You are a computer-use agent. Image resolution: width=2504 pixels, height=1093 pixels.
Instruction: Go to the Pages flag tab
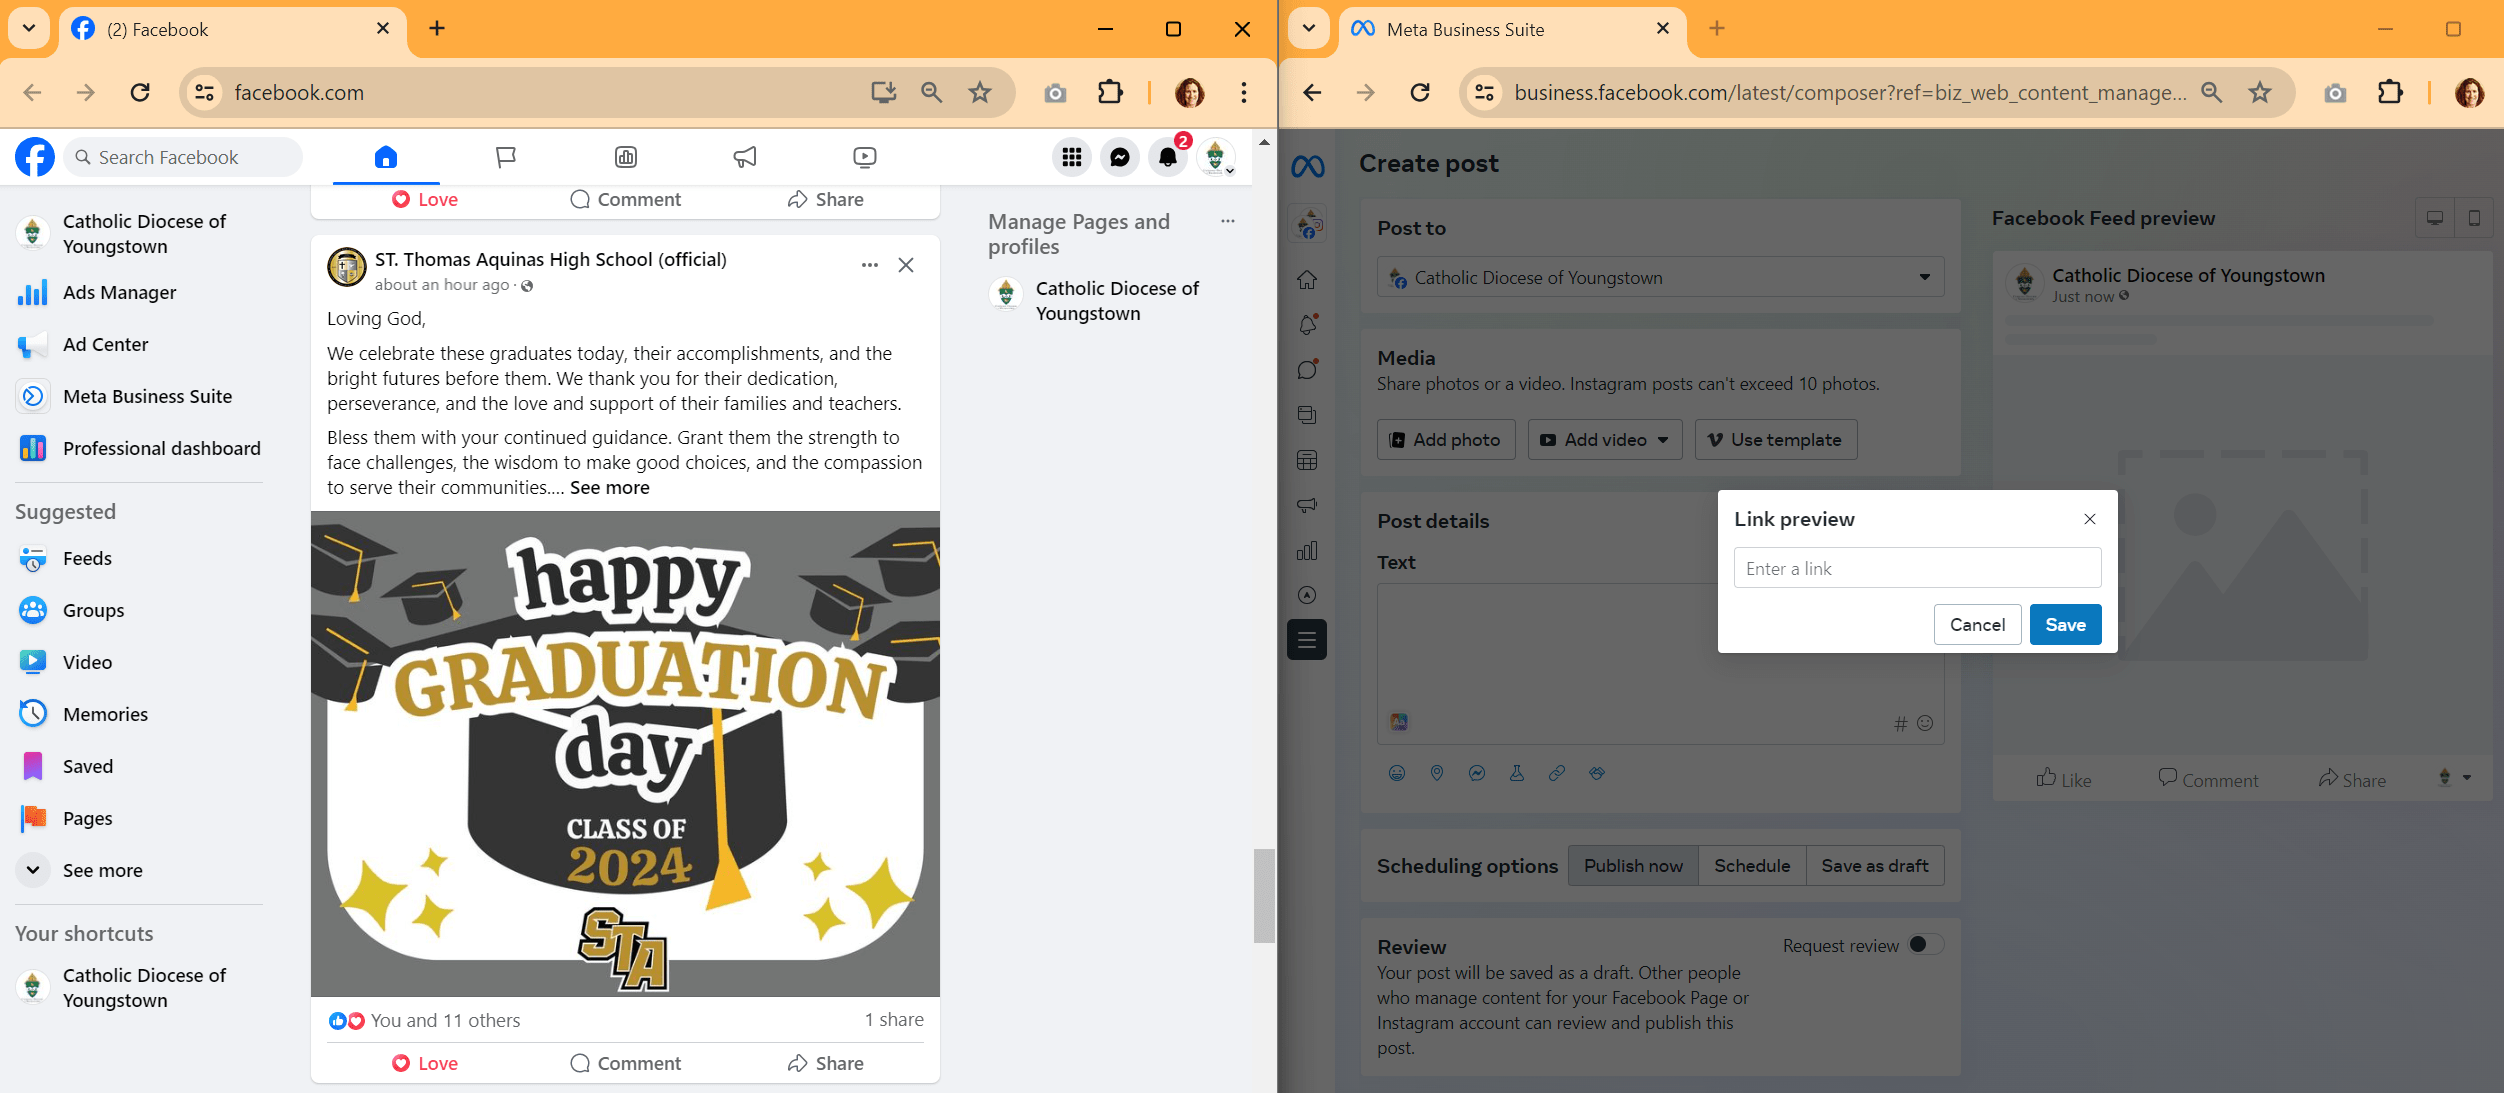click(506, 157)
